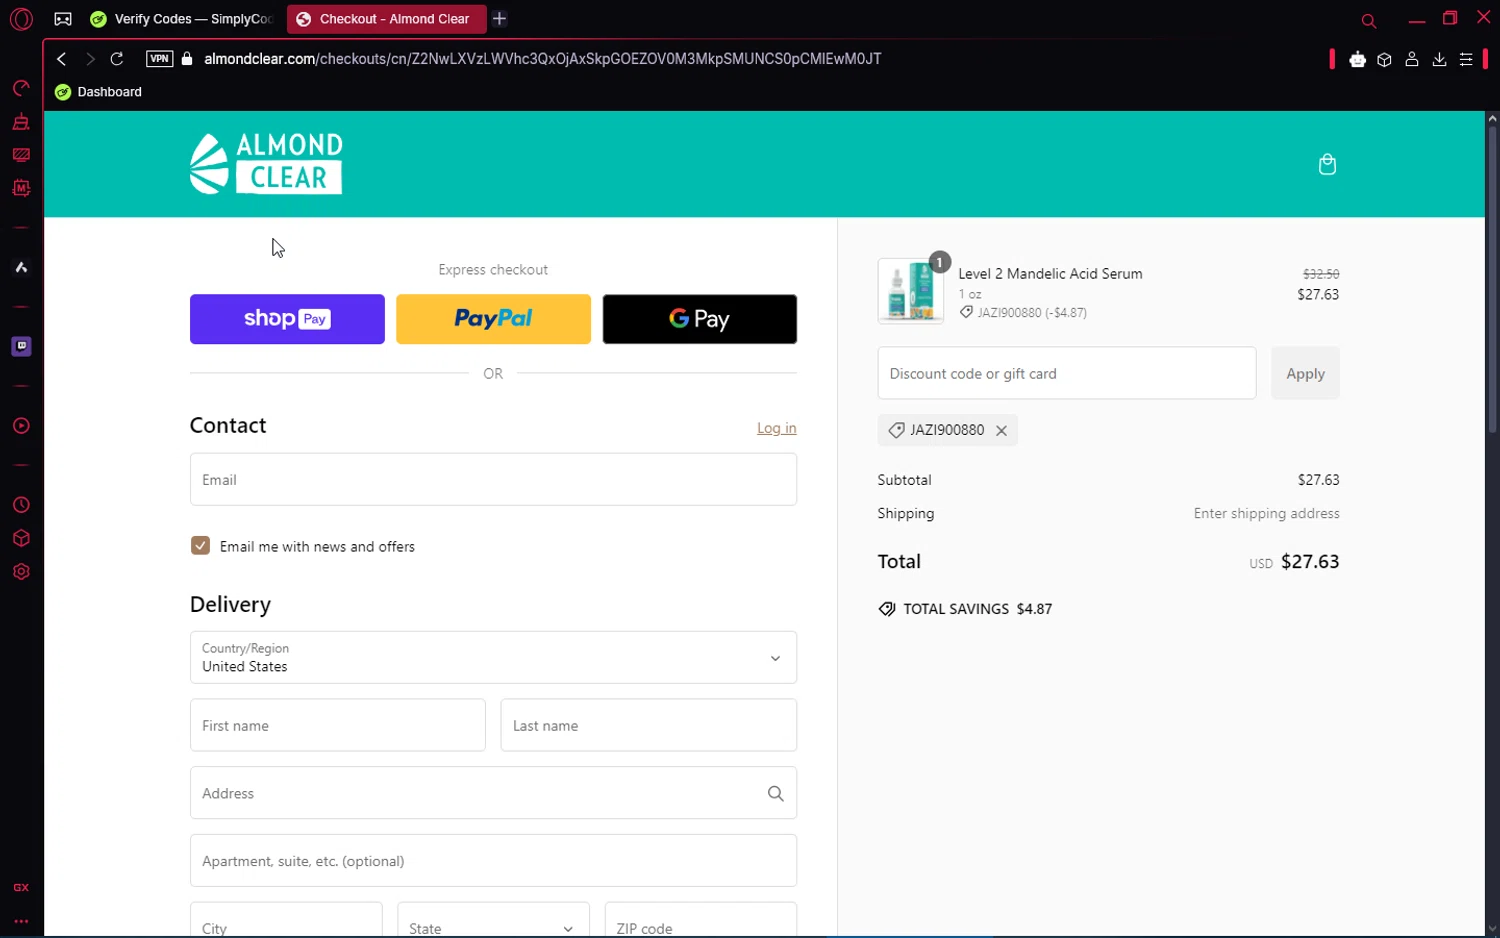1500x938 pixels.
Task: Click the Address input field
Action: pyautogui.click(x=493, y=793)
